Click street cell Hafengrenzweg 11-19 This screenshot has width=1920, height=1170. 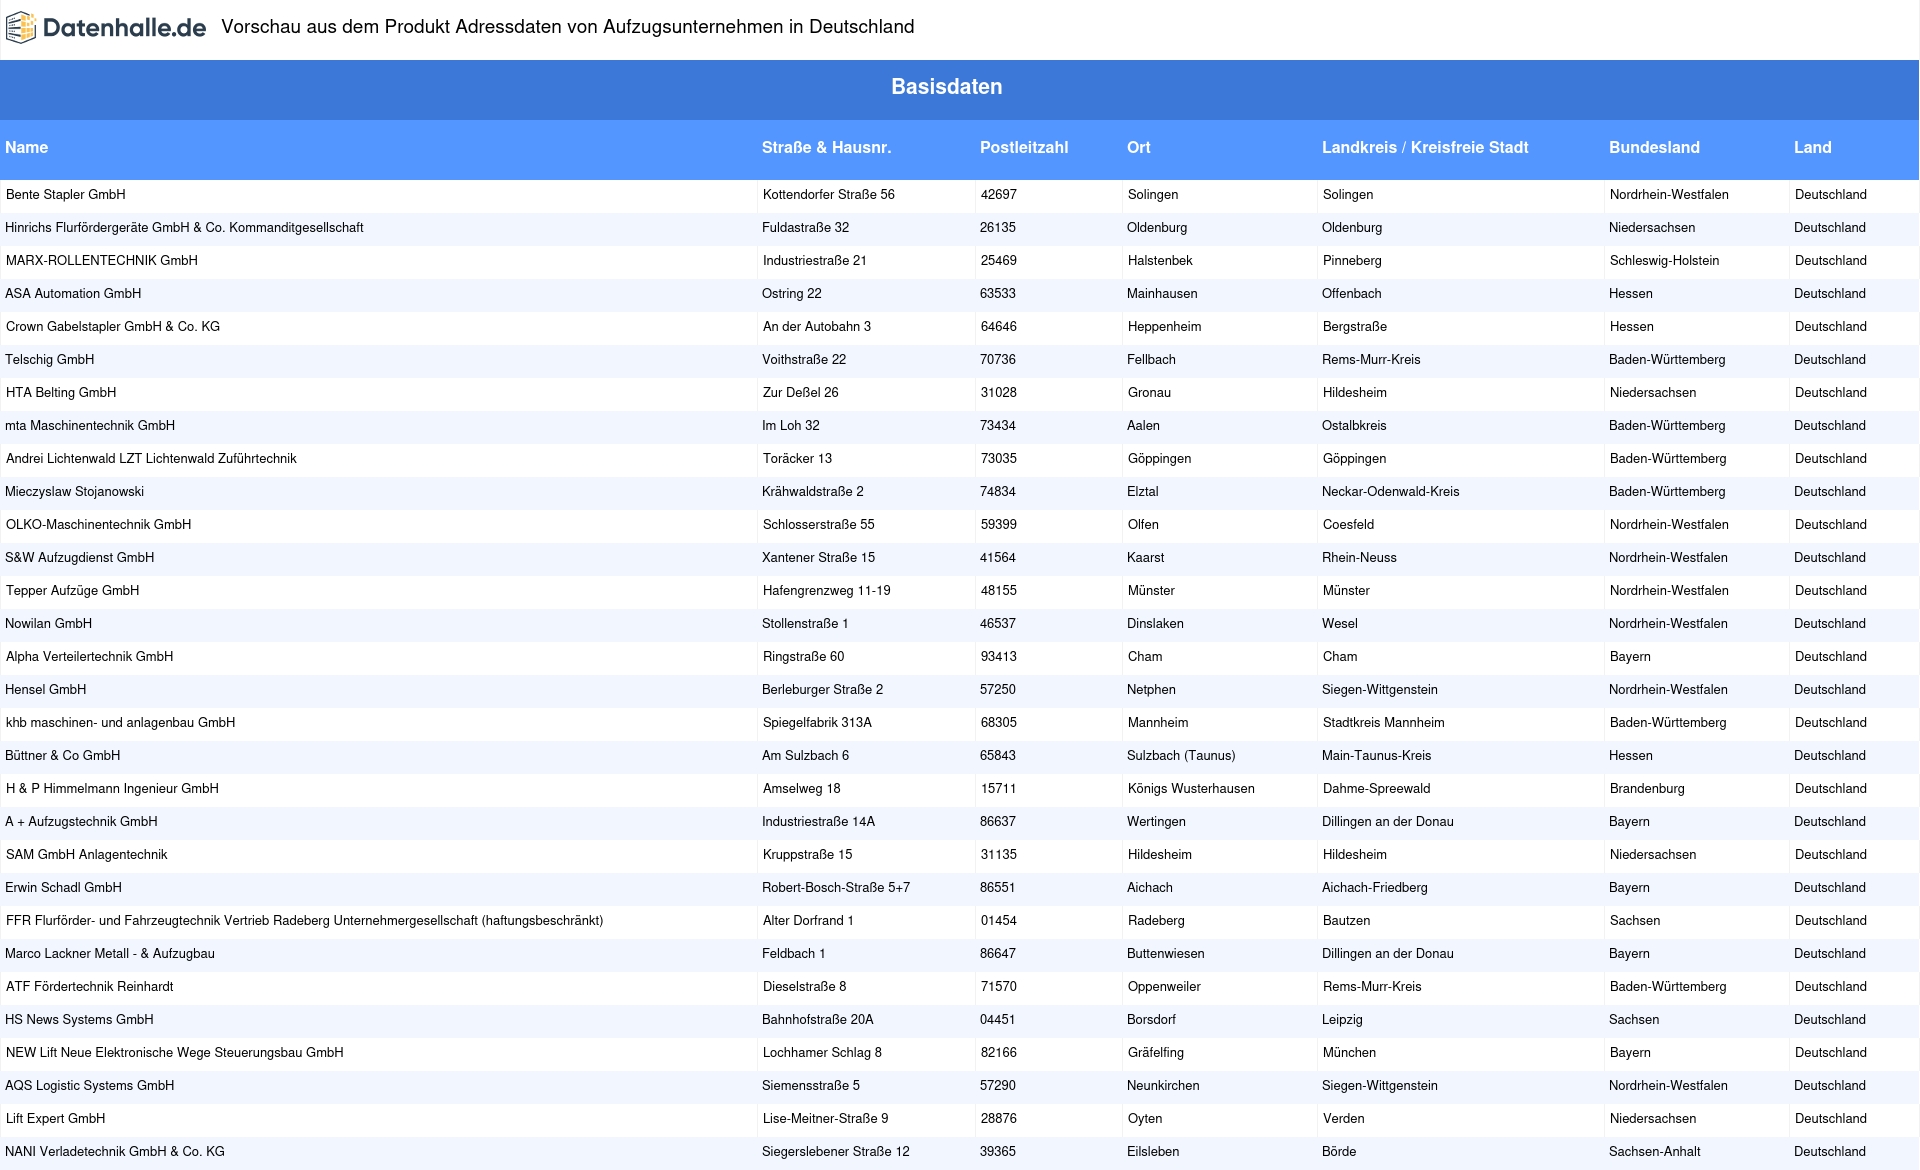click(x=827, y=591)
